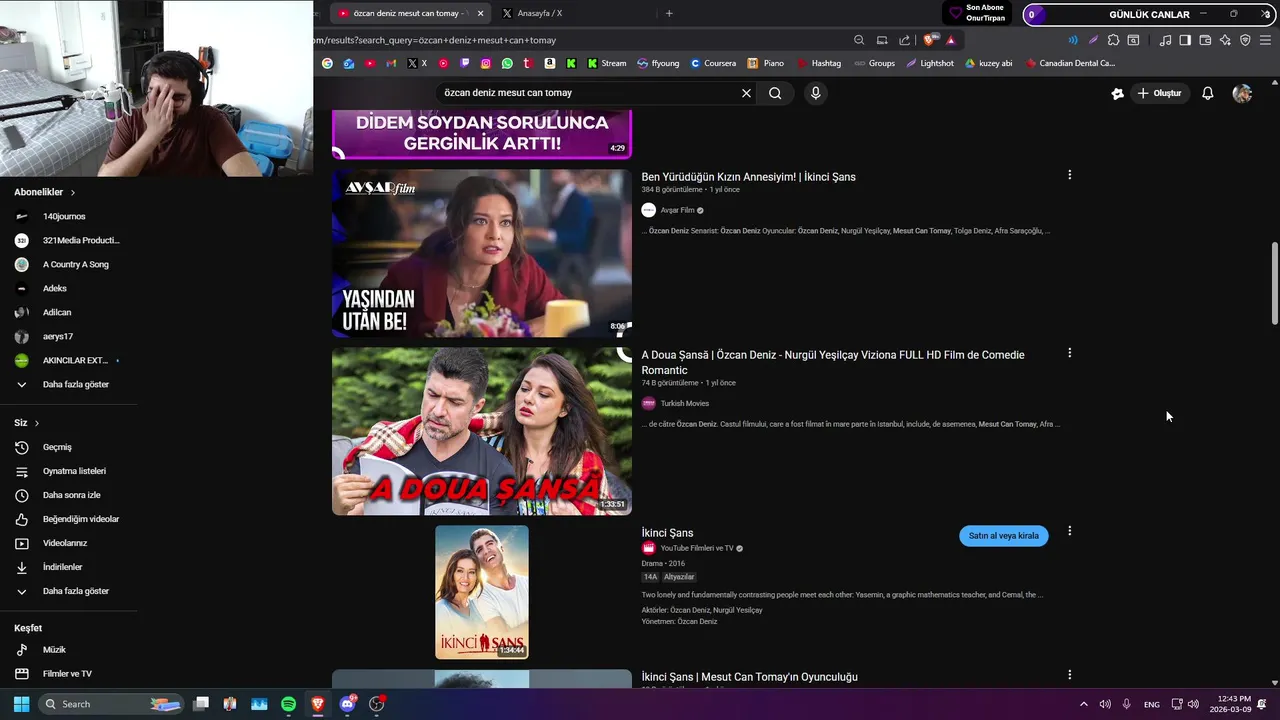Open the Avşar Film channel link

tap(677, 210)
